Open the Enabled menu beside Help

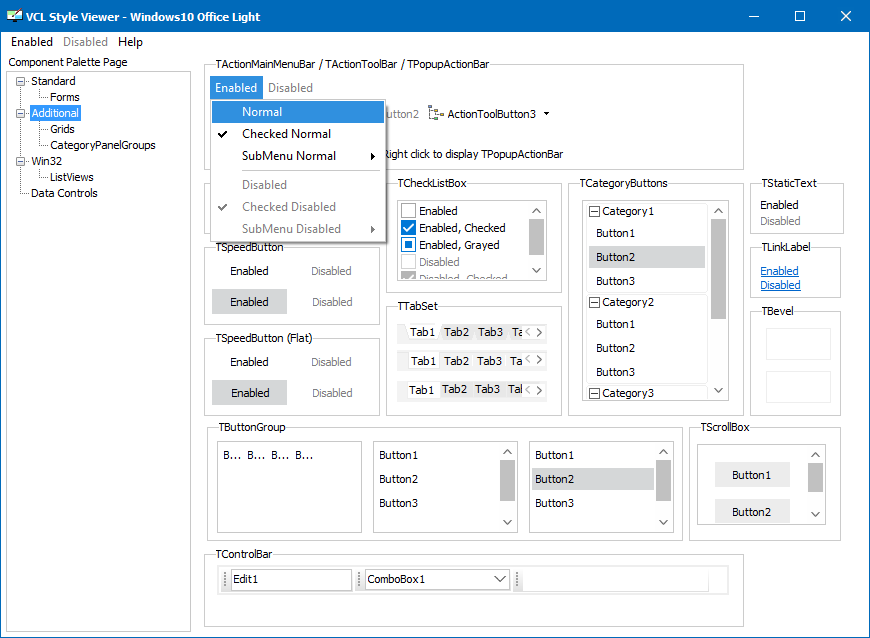32,42
